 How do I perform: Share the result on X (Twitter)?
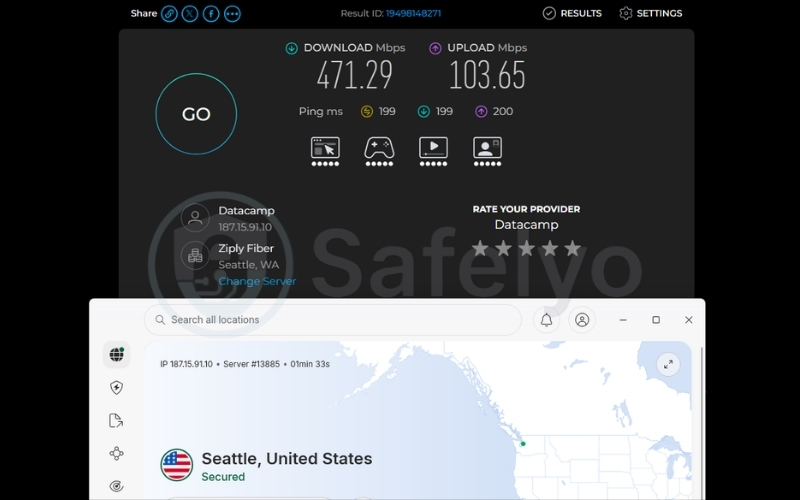[190, 14]
